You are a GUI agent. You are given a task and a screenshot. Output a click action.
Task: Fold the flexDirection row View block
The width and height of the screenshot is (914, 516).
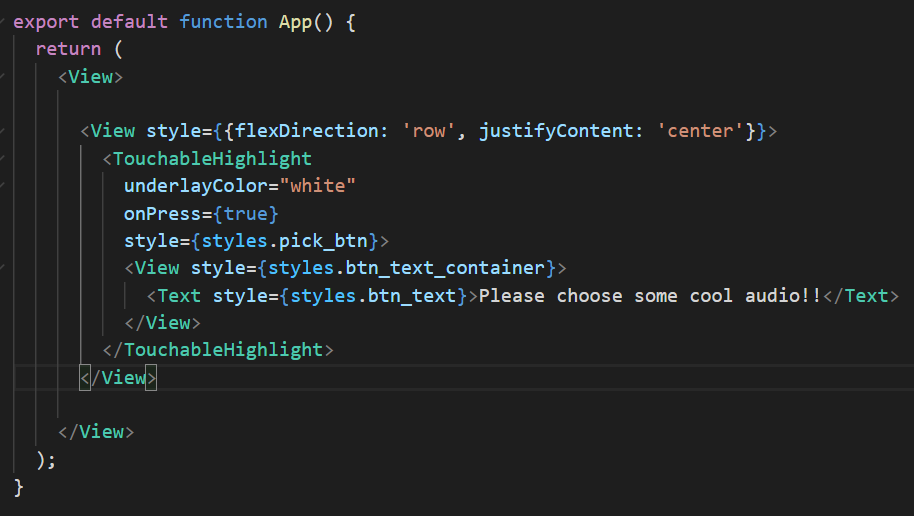click(x=4, y=131)
